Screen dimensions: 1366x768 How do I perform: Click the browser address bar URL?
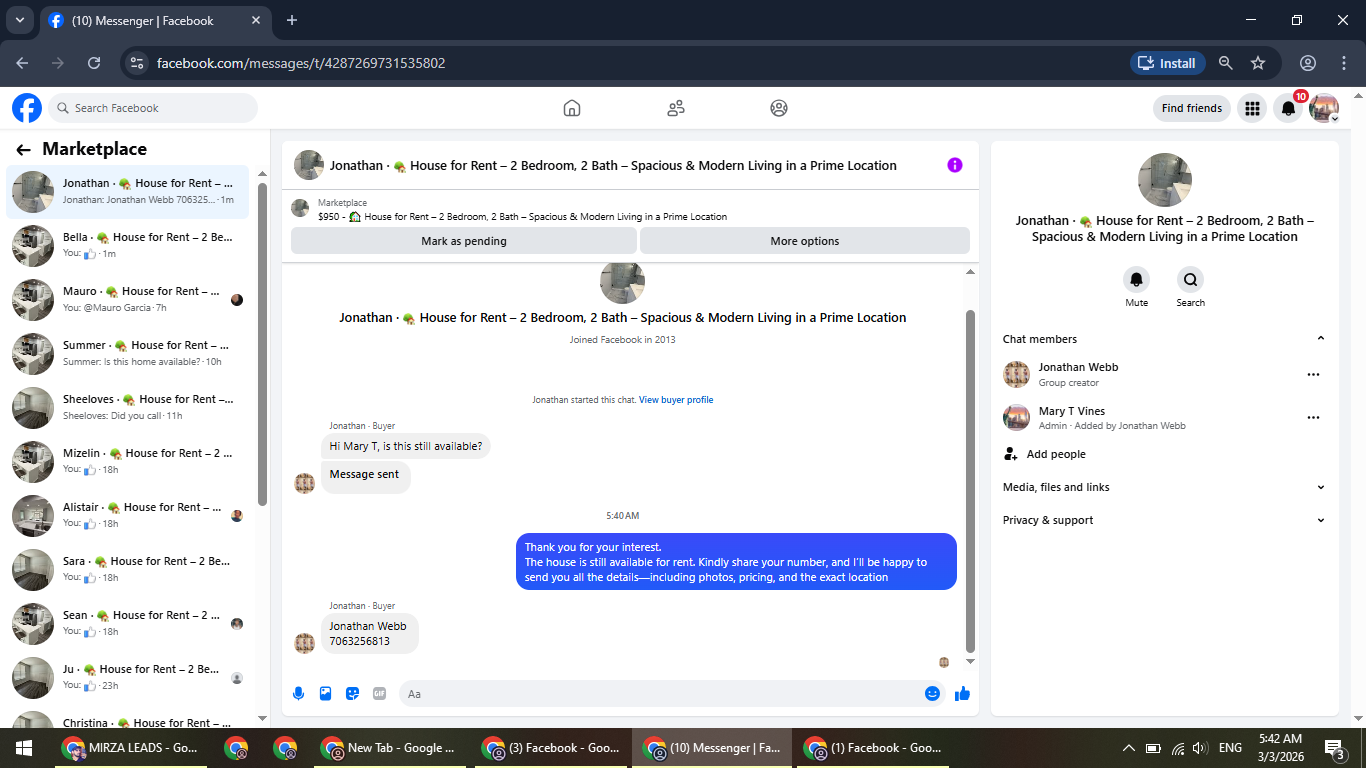301,63
